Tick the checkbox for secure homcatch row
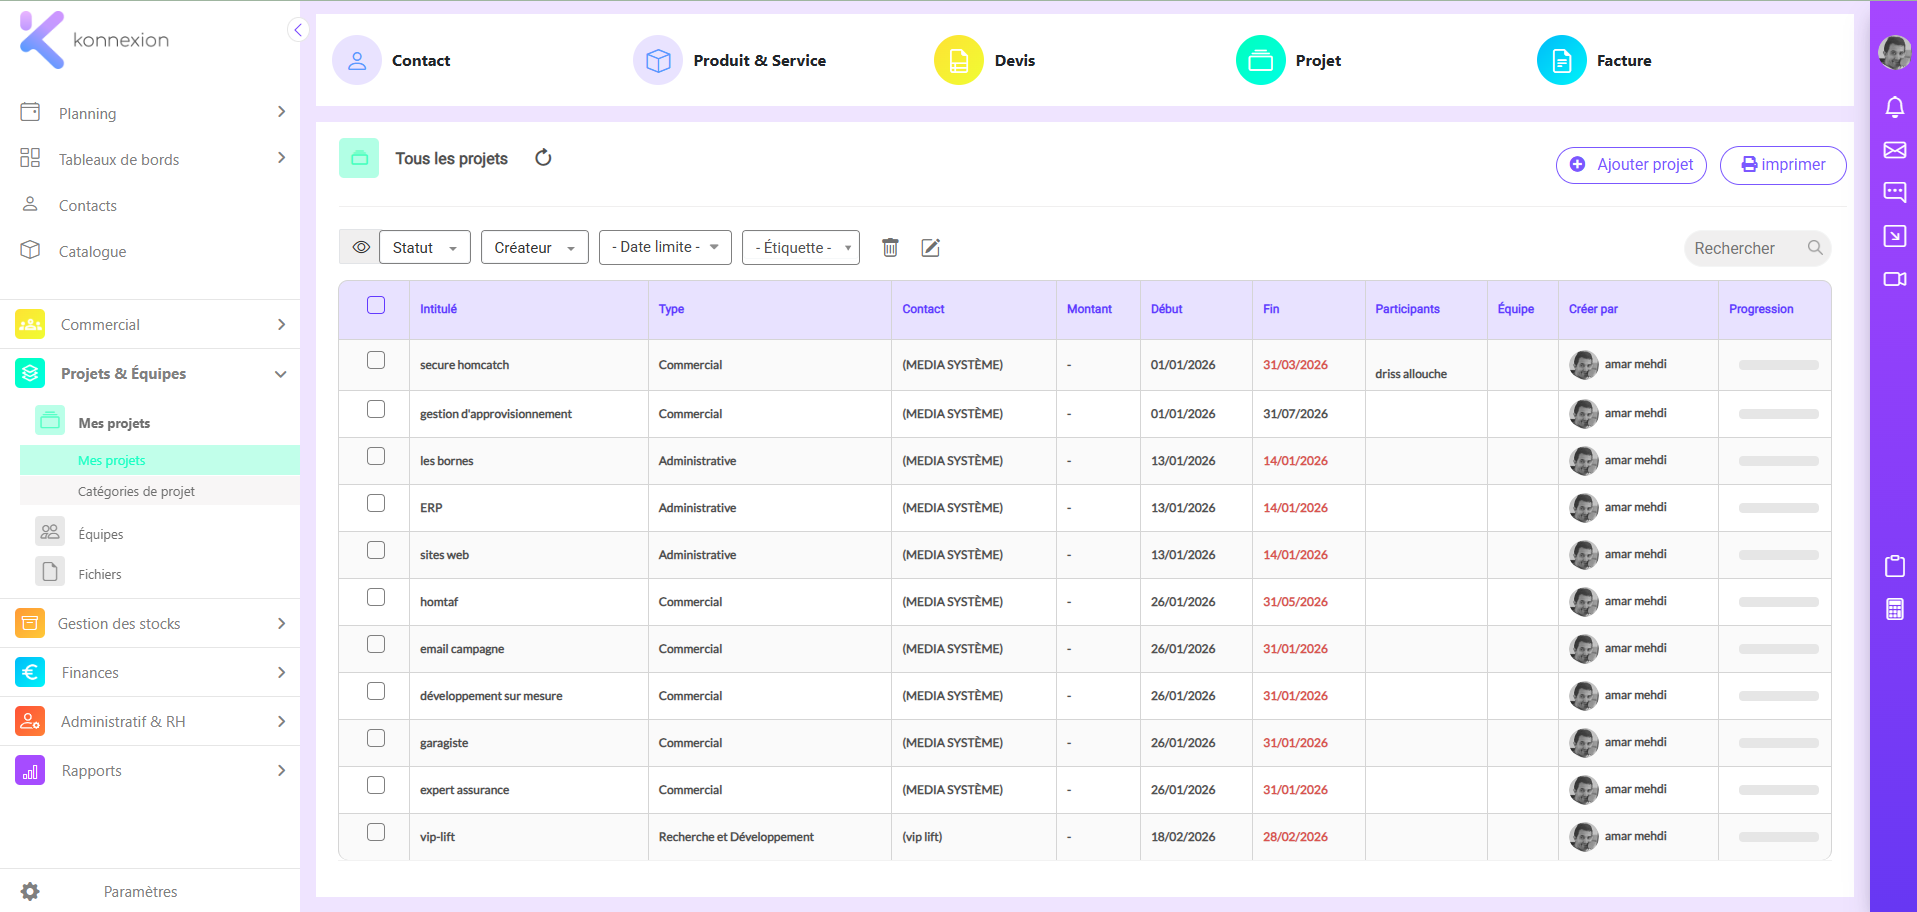This screenshot has width=1917, height=912. pyautogui.click(x=376, y=360)
